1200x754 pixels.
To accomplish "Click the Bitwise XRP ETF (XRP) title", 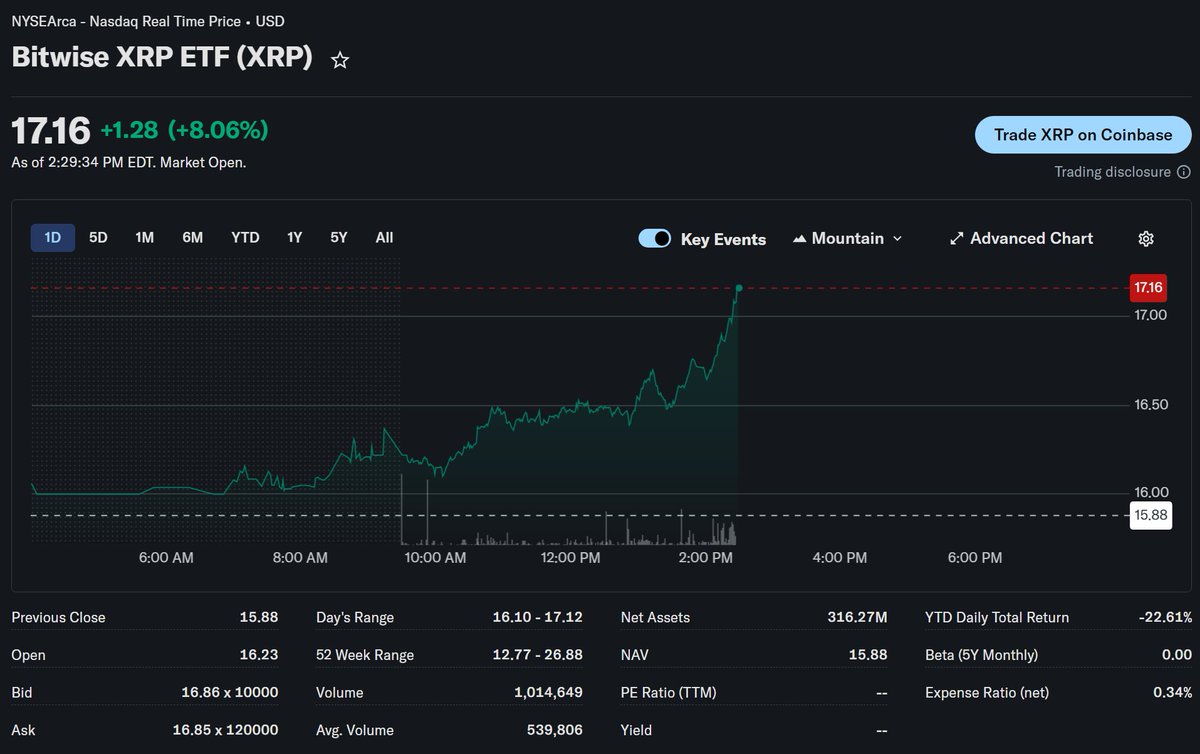I will pos(162,59).
